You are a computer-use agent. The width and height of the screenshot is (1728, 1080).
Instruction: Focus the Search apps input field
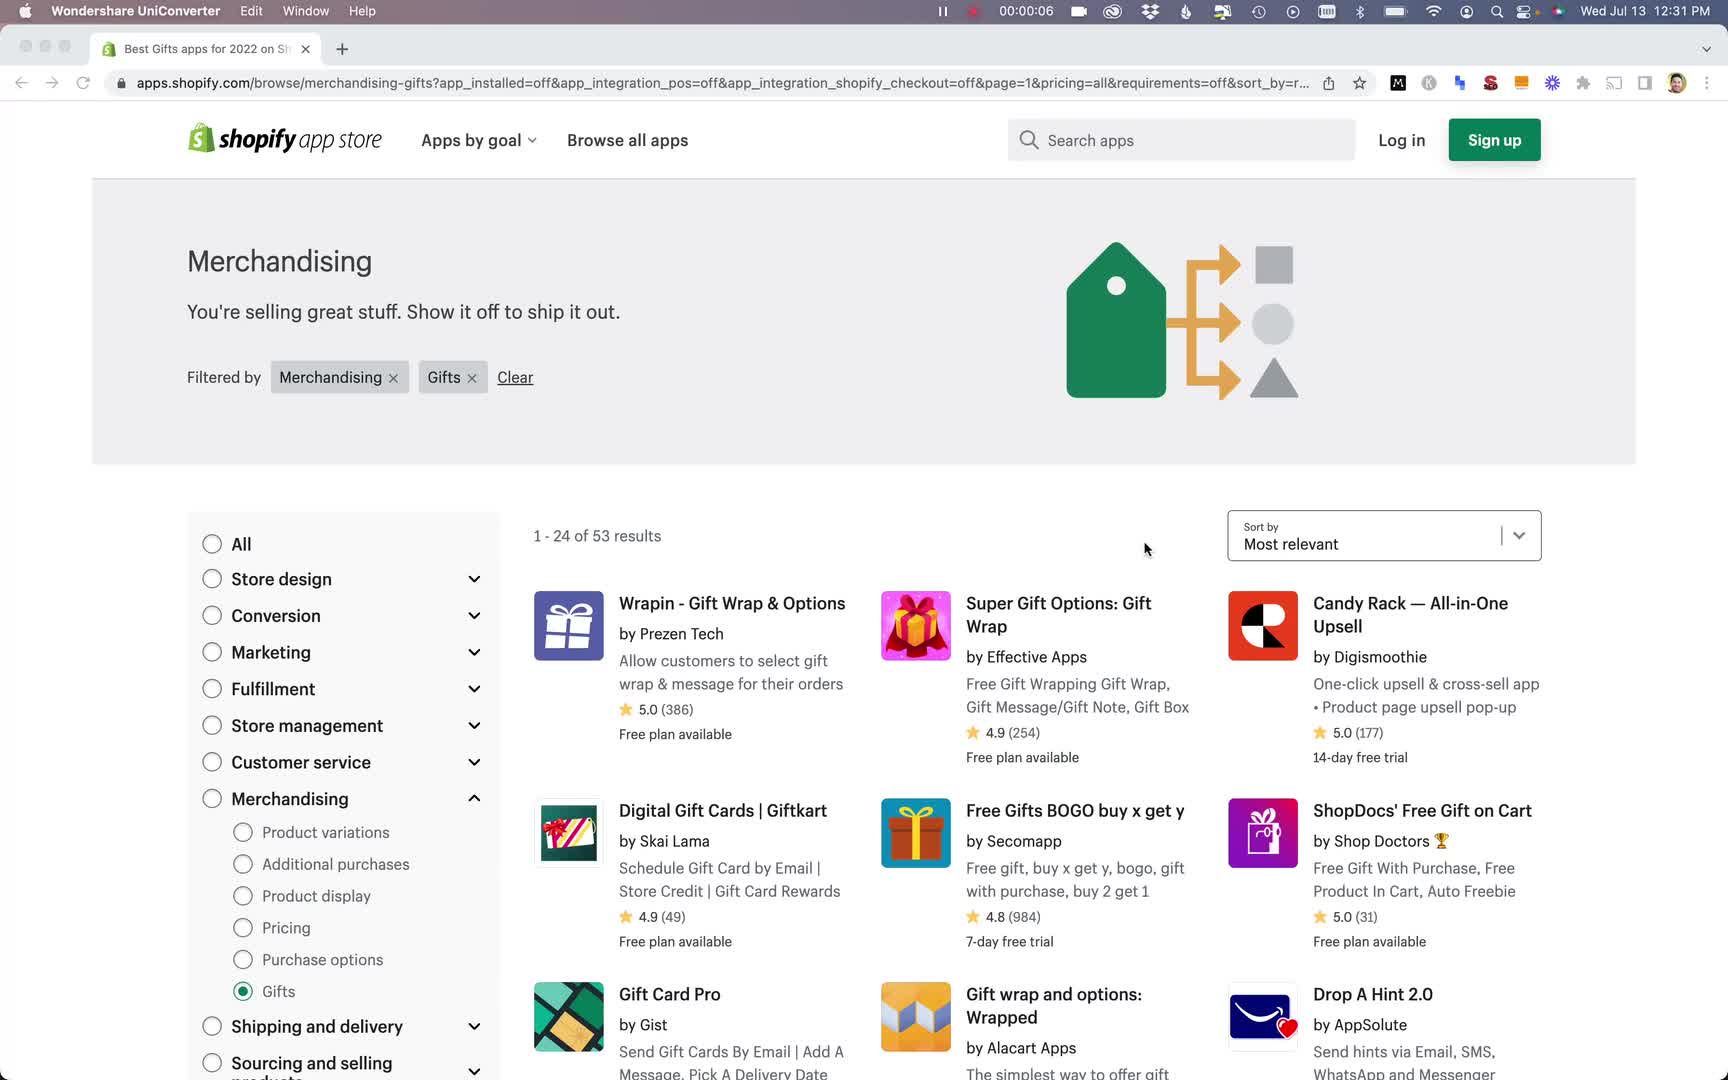pos(1181,140)
